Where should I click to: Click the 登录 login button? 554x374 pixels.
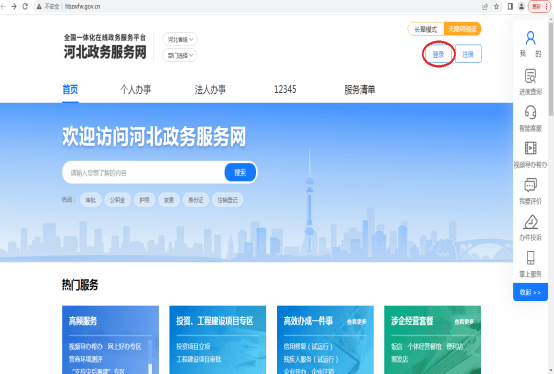(438, 54)
